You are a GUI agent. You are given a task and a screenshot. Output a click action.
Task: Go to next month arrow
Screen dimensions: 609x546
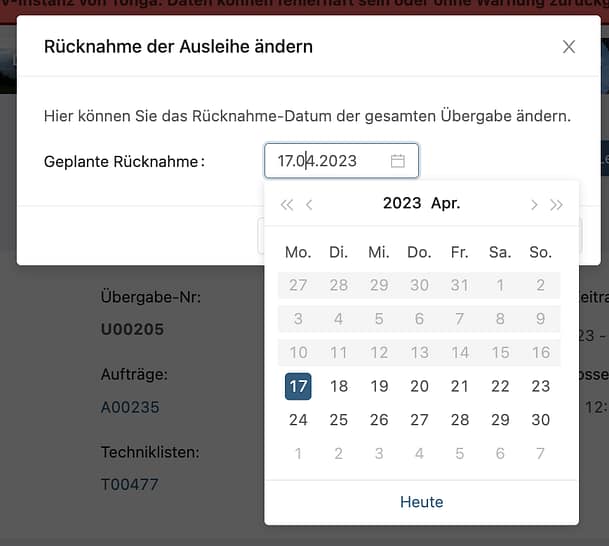(534, 204)
